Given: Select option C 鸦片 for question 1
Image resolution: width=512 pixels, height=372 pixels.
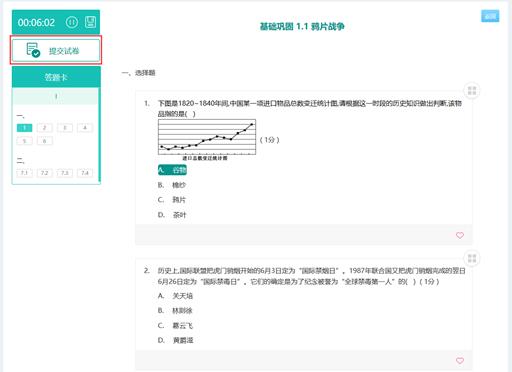Looking at the screenshot, I should click(x=172, y=200).
